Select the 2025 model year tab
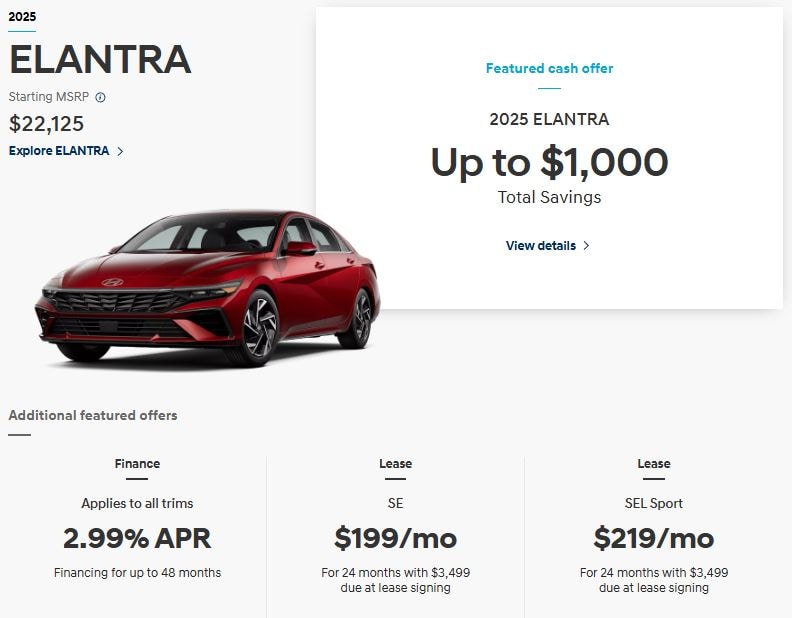This screenshot has width=792, height=618. coord(22,17)
